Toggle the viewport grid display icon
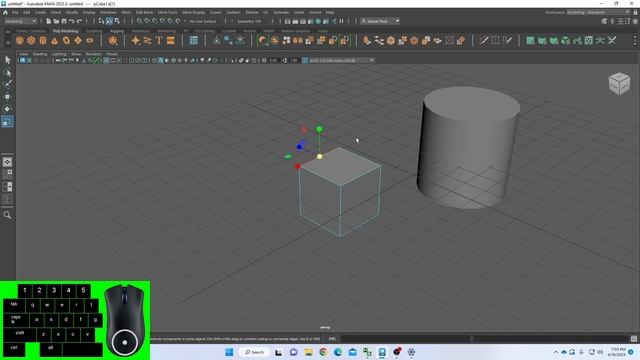Image resolution: width=640 pixels, height=360 pixels. coord(106,60)
